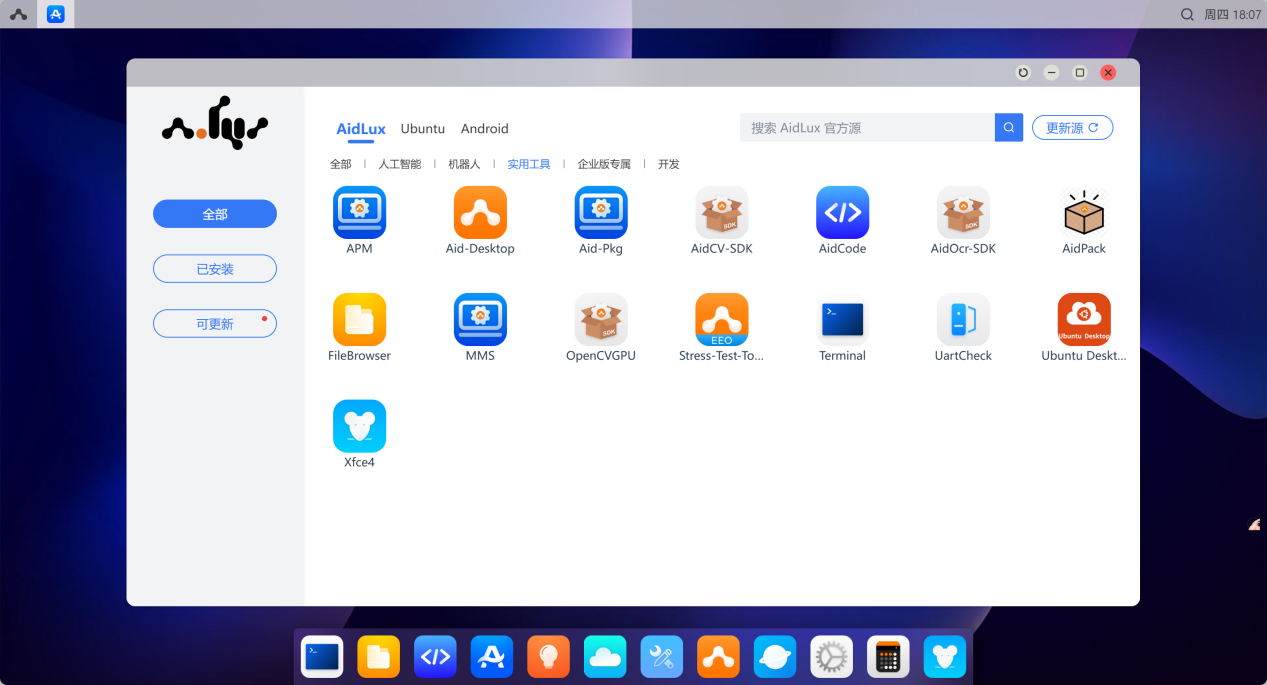The height and width of the screenshot is (685, 1267).
Task: Select the 实用工具 category filter
Action: 529,164
